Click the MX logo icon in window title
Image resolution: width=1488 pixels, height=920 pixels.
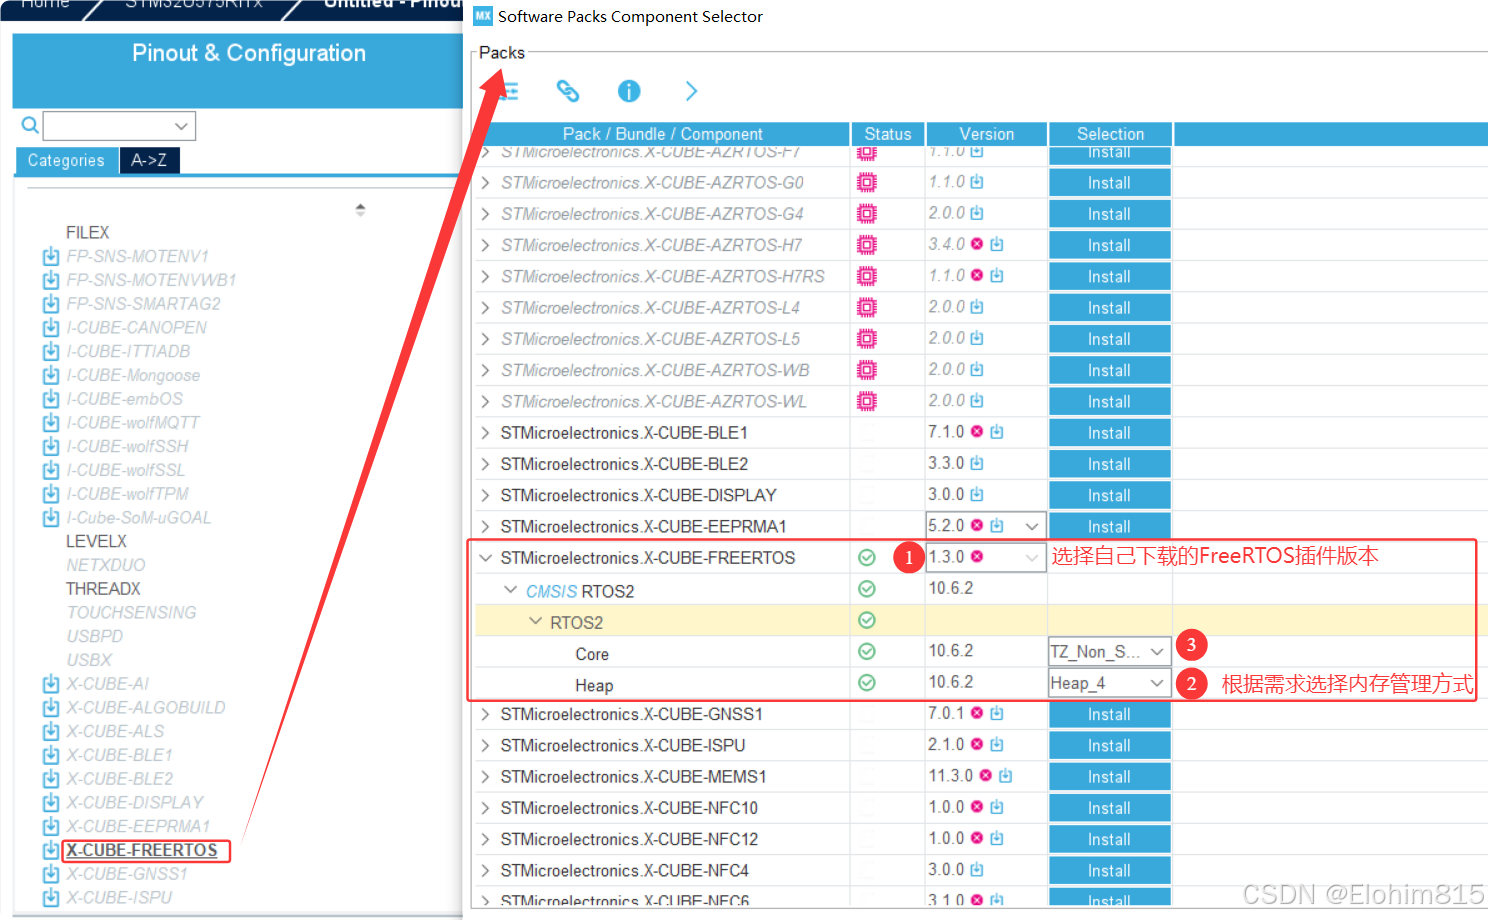click(483, 16)
